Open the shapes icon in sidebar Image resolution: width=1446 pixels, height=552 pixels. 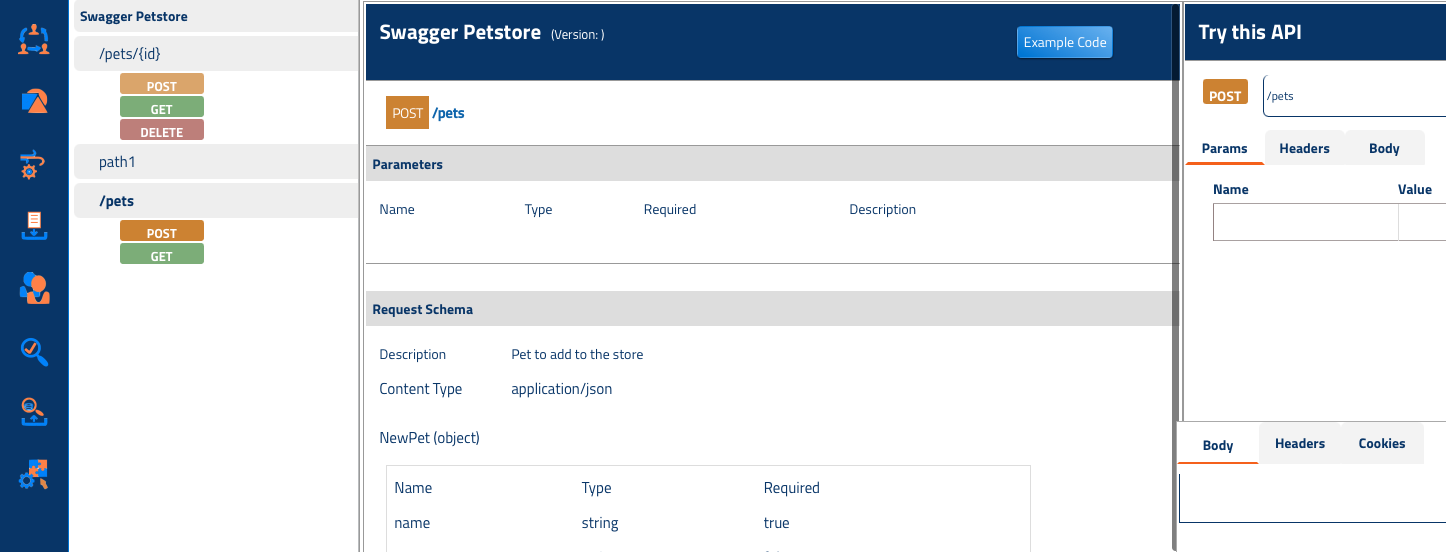[x=34, y=101]
